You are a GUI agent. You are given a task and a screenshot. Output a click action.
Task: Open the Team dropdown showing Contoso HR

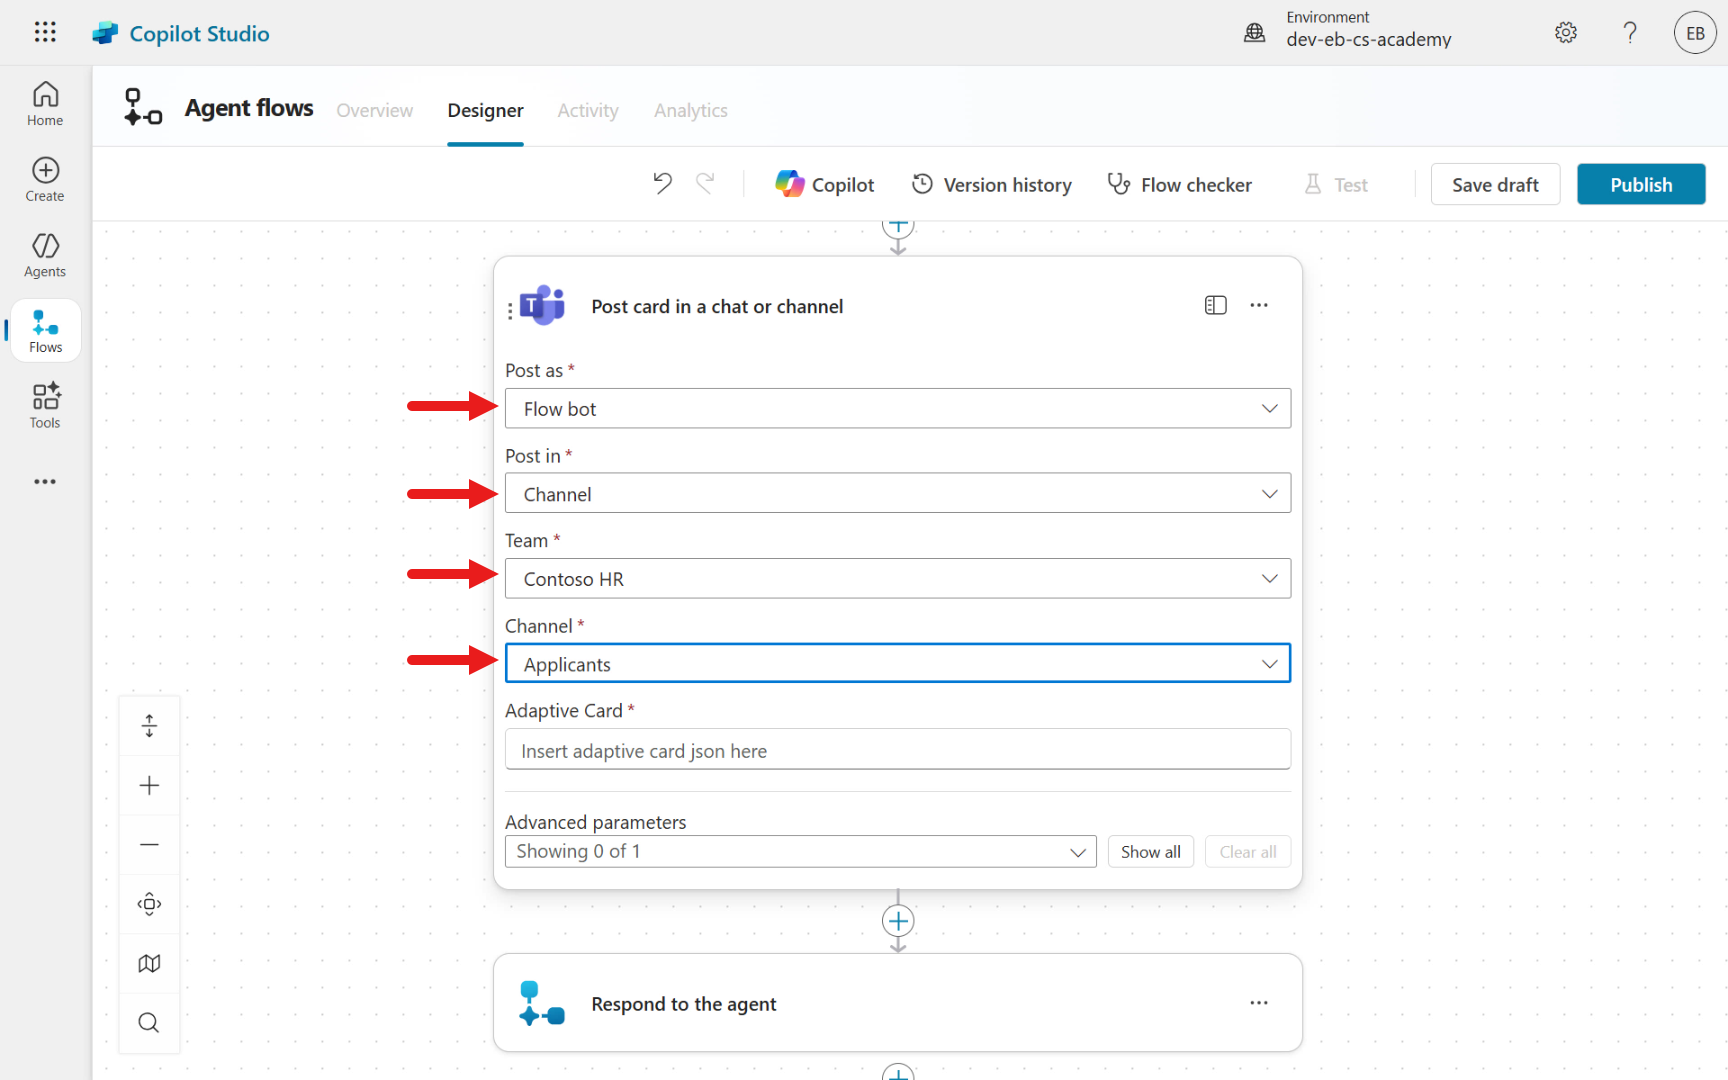pyautogui.click(x=897, y=579)
